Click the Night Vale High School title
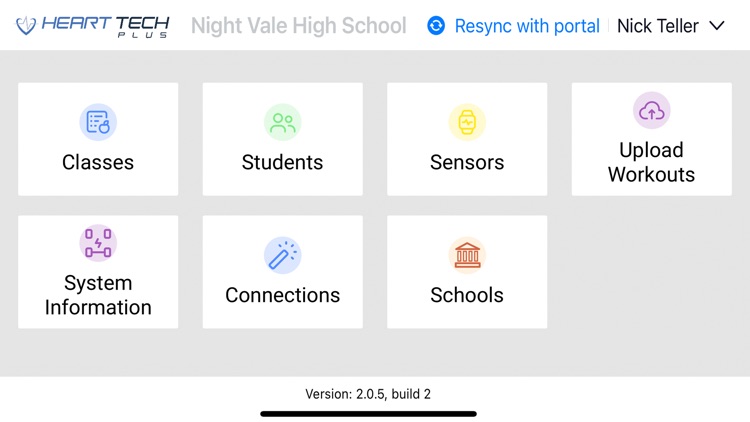The width and height of the screenshot is (750, 422). click(x=298, y=26)
